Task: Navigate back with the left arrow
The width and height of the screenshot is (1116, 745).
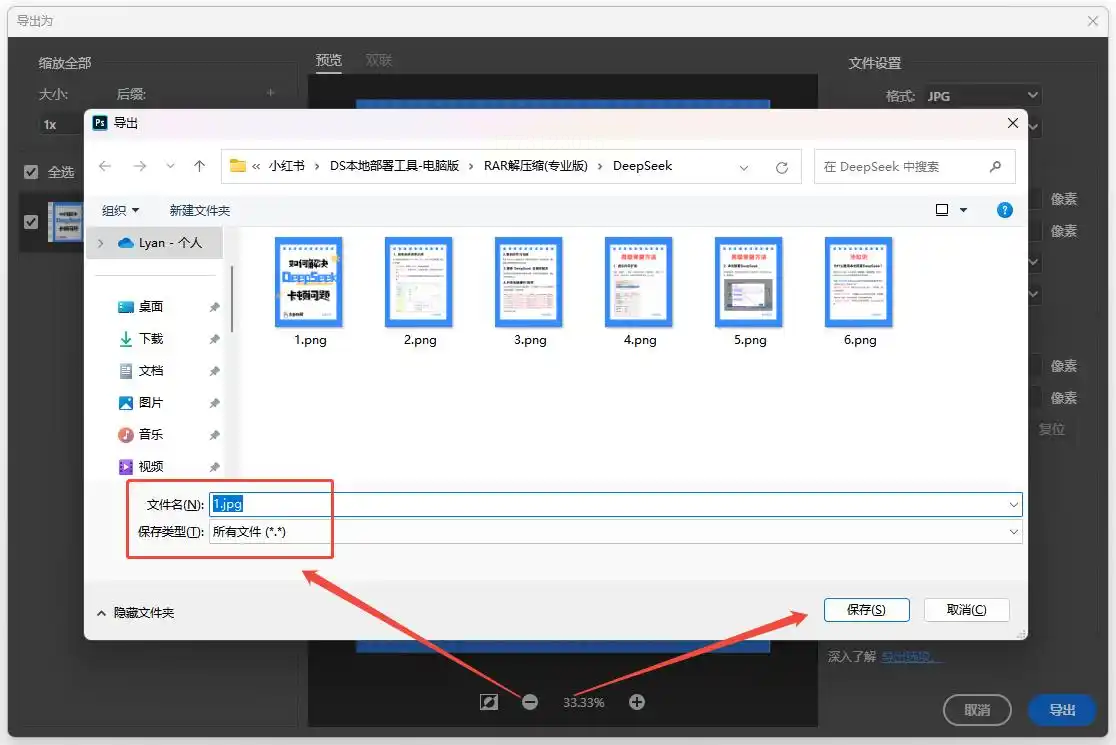Action: 106,167
